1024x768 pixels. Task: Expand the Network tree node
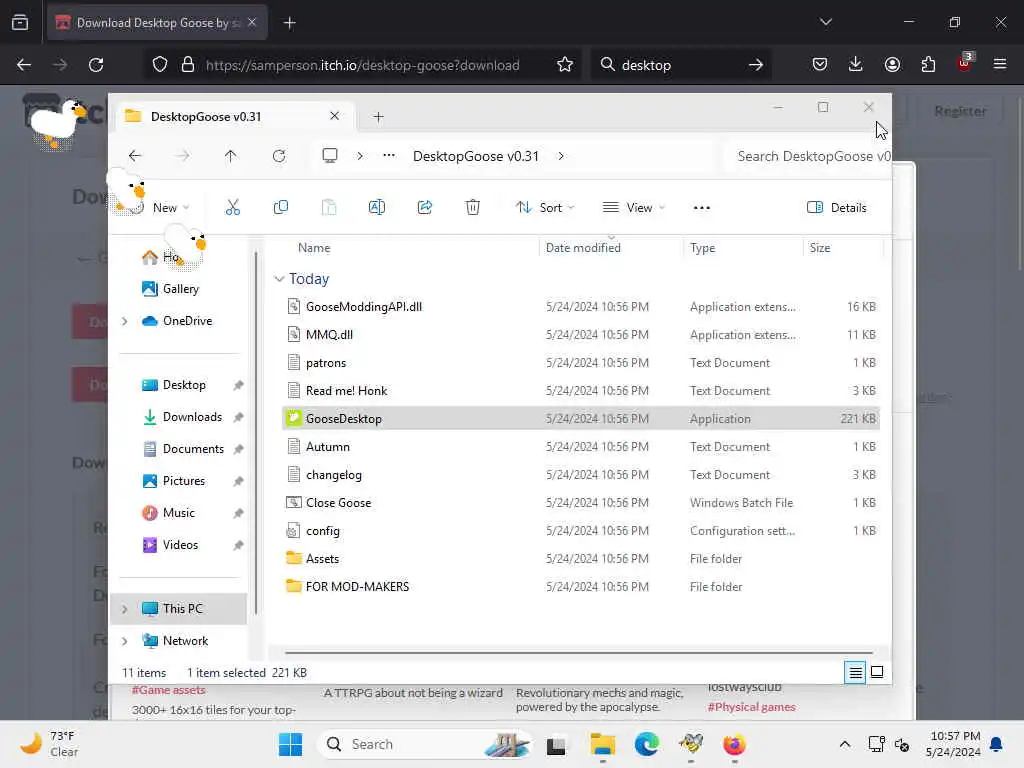click(x=124, y=641)
